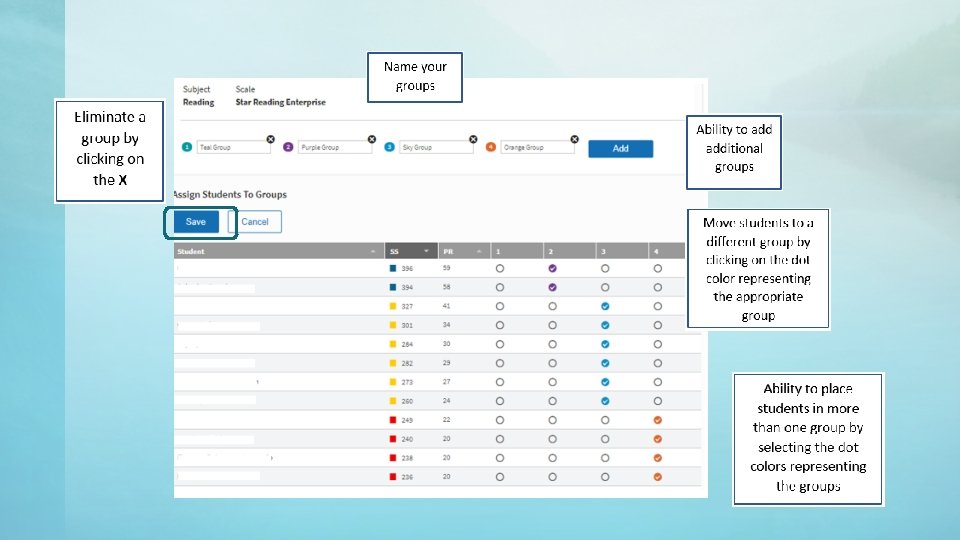Viewport: 960px width, 540px height.
Task: Click the Star Reading Enterprise scale label
Action: click(x=280, y=102)
